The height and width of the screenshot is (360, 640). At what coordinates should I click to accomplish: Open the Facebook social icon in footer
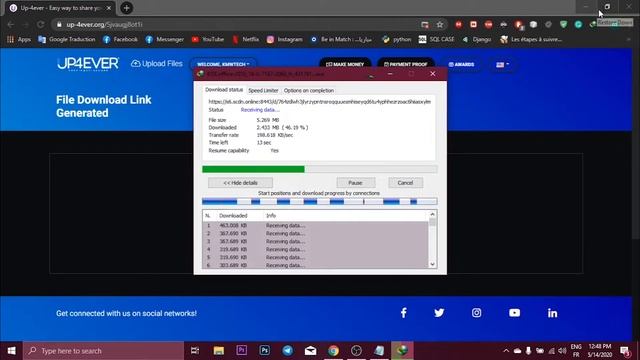tap(403, 313)
